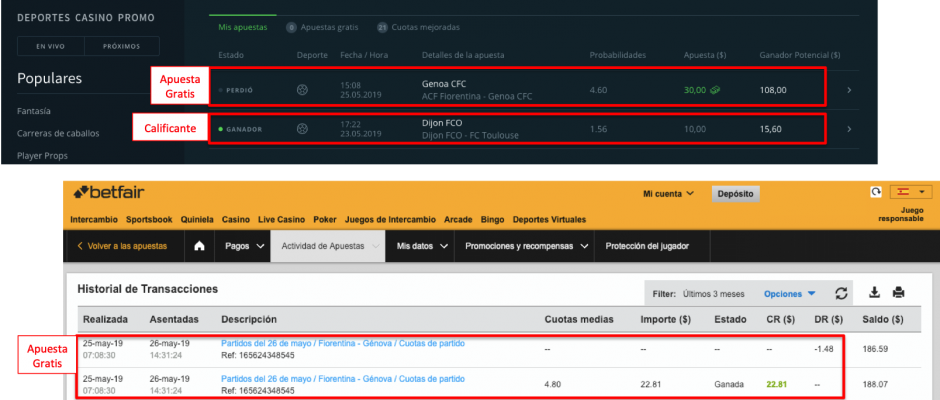The image size is (940, 400).
Task: Download the transaction history
Action: [875, 293]
